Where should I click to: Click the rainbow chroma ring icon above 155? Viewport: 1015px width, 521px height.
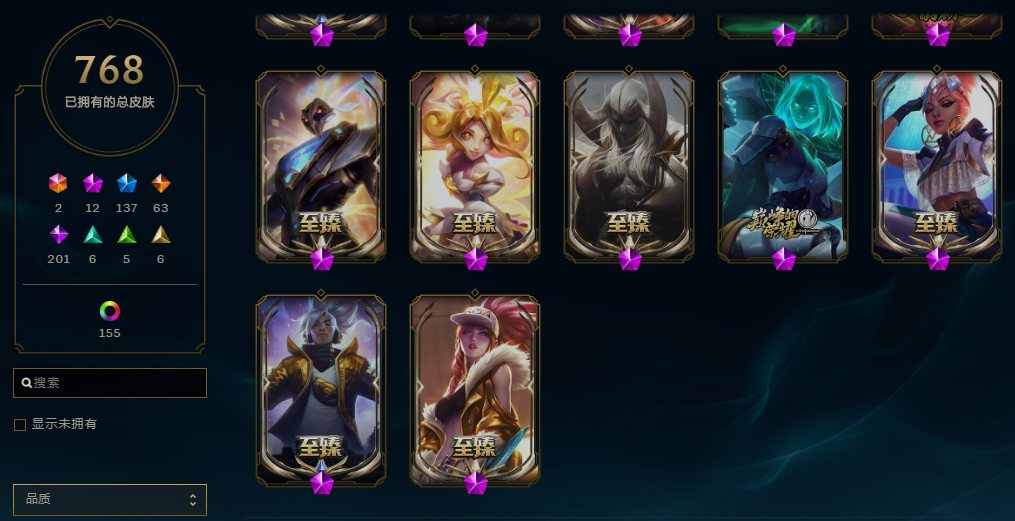click(110, 311)
